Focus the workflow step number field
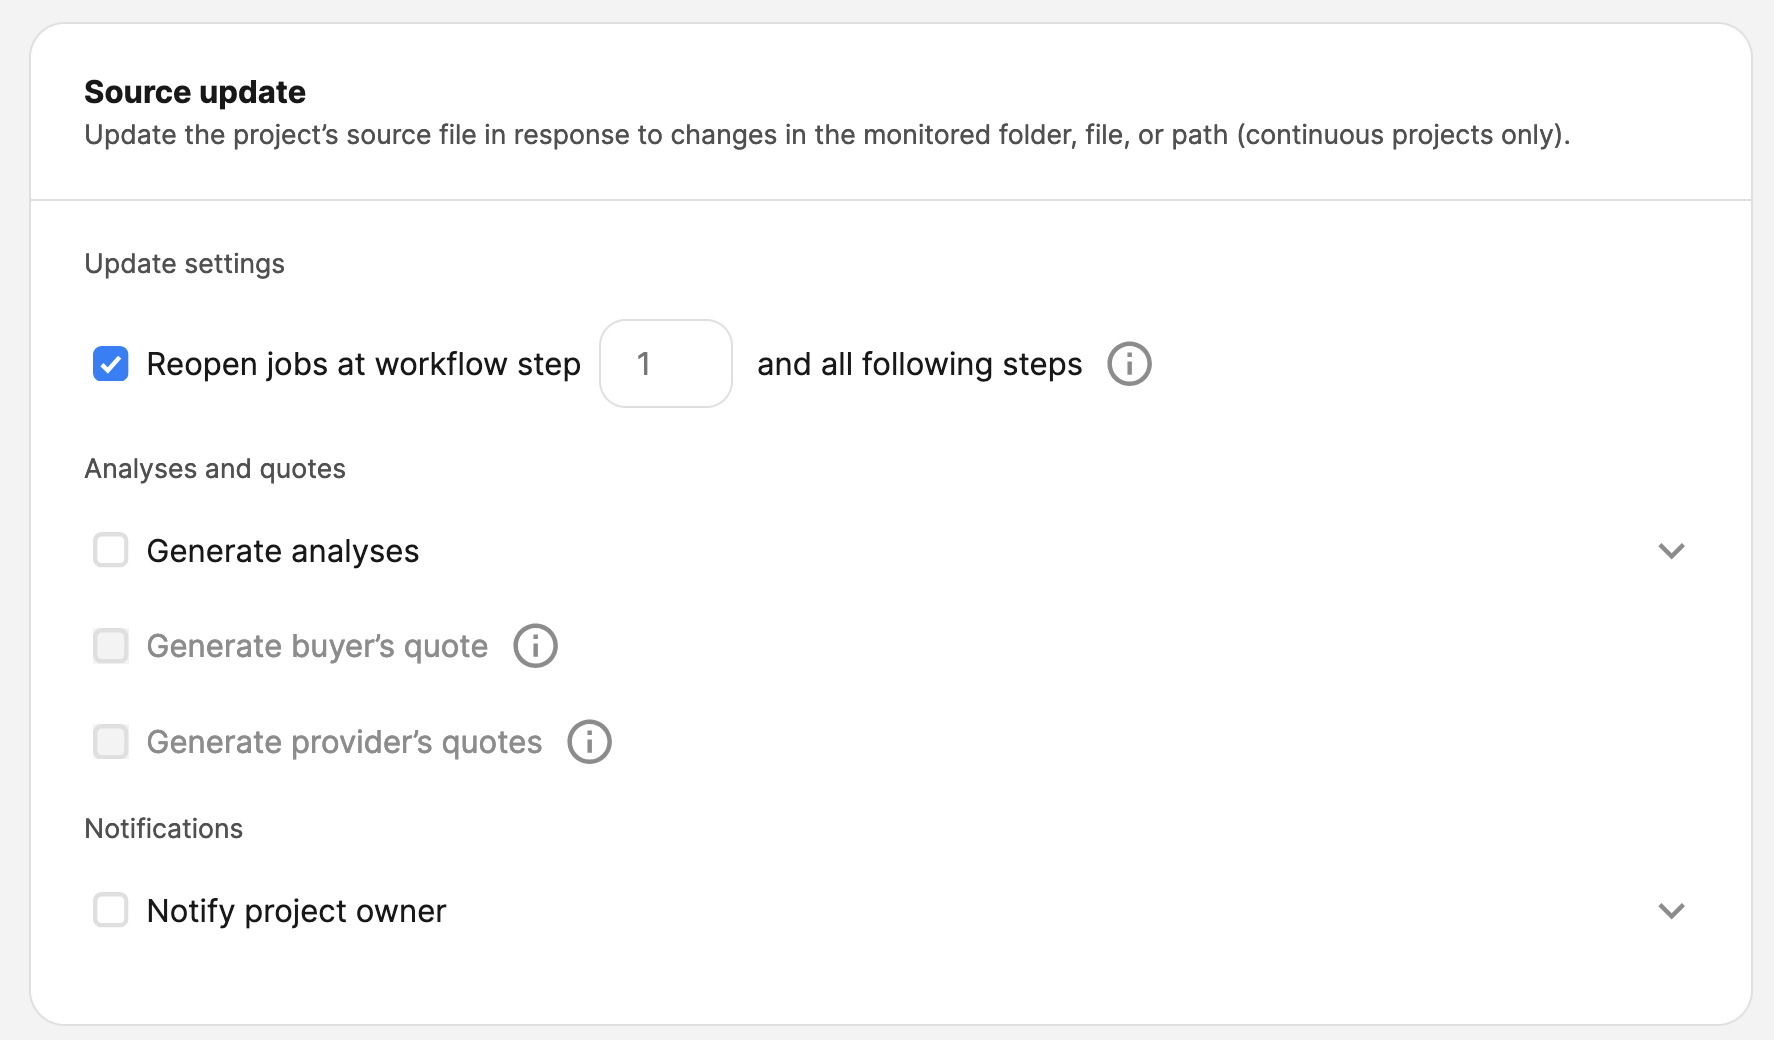Viewport: 1774px width, 1040px height. [666, 364]
